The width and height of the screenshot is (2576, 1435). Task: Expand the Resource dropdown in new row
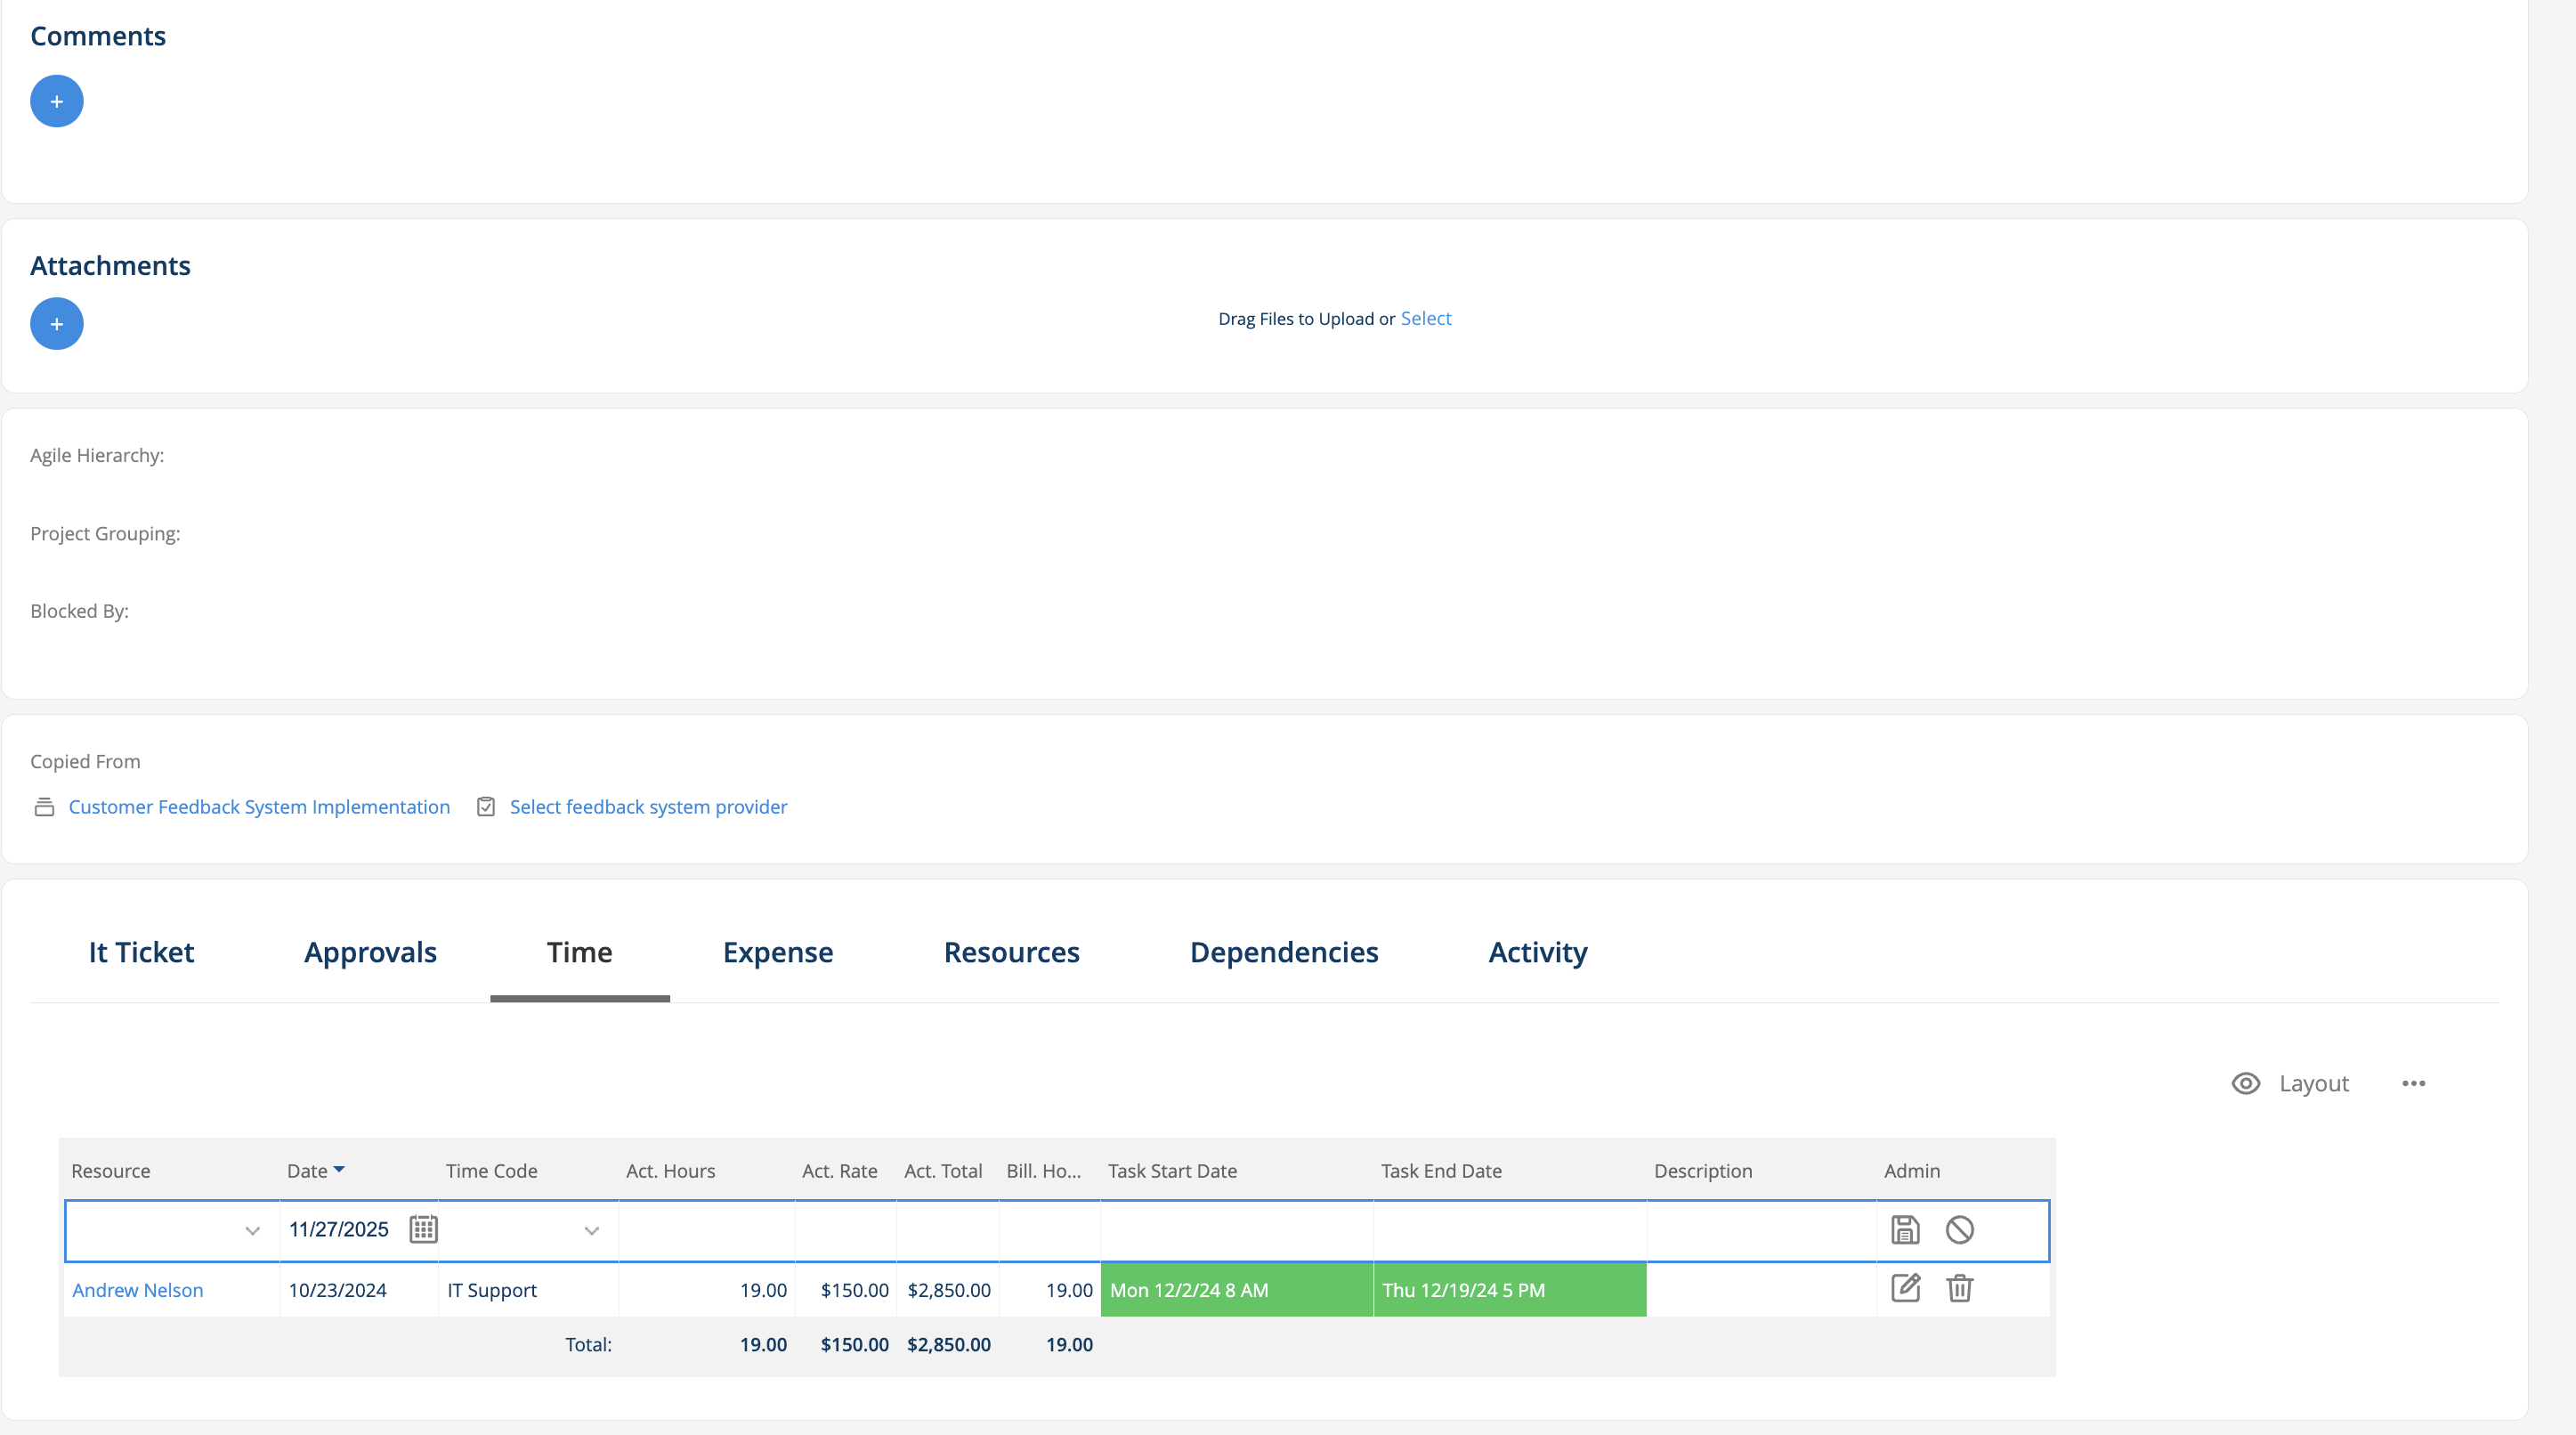click(x=252, y=1231)
